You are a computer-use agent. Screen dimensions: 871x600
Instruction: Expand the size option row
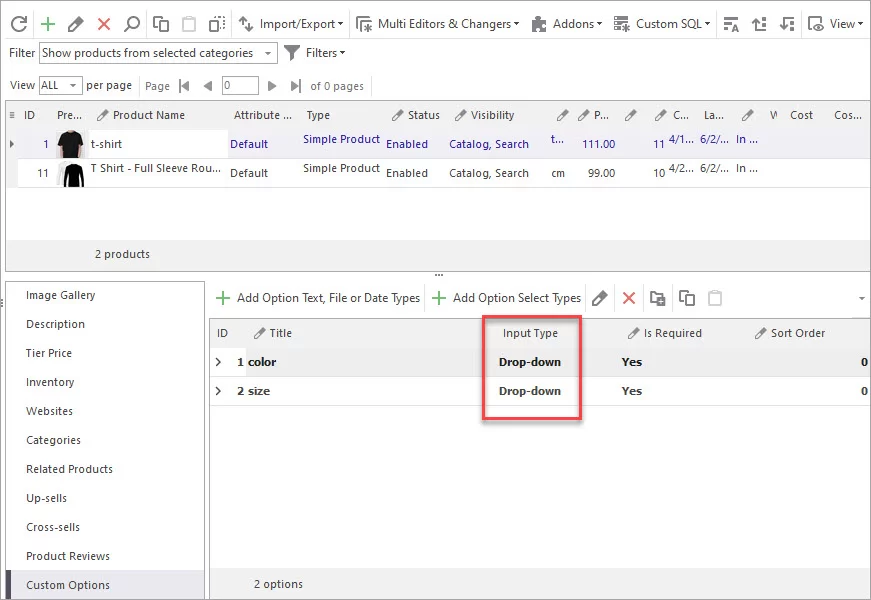219,391
